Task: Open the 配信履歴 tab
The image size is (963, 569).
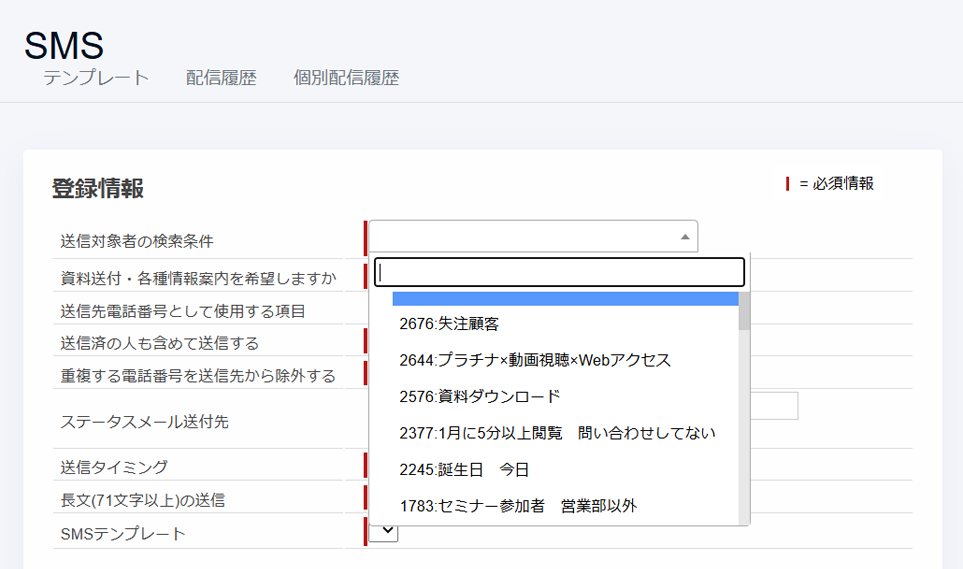Action: 221,77
